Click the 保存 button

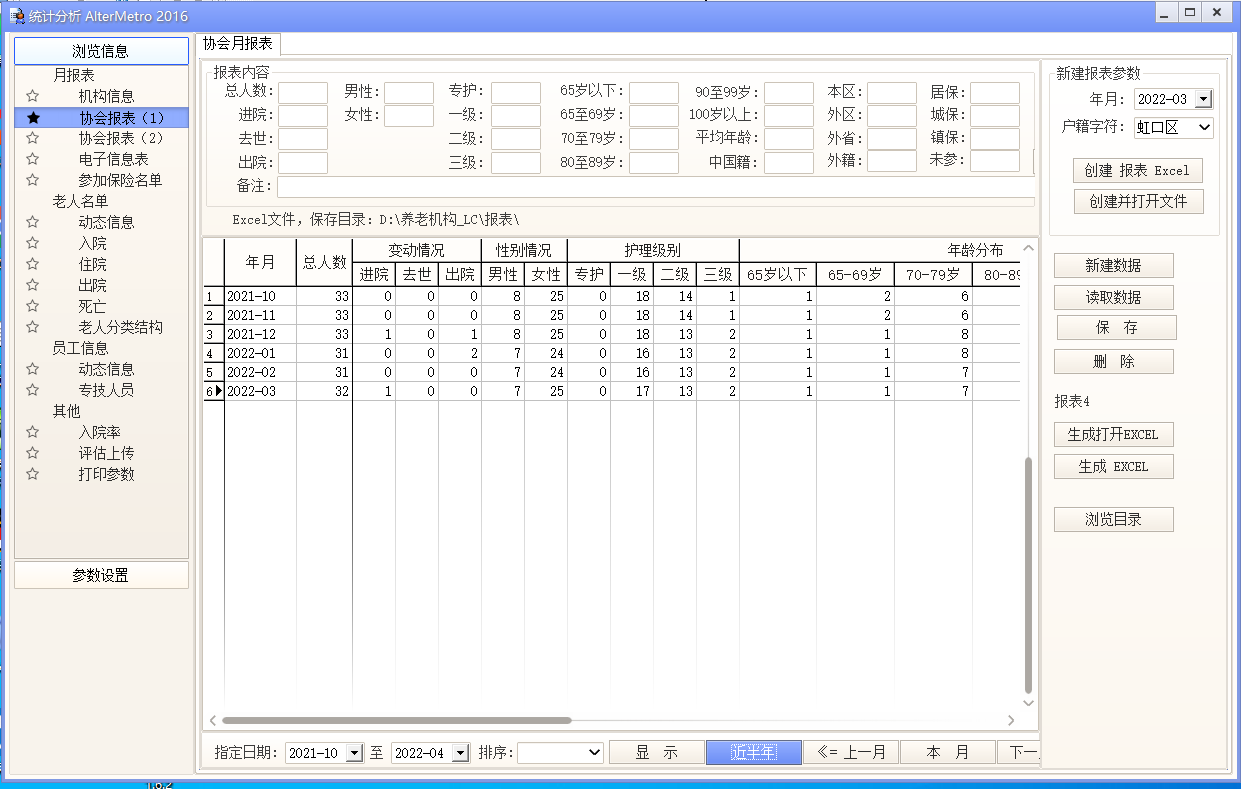(x=1116, y=327)
